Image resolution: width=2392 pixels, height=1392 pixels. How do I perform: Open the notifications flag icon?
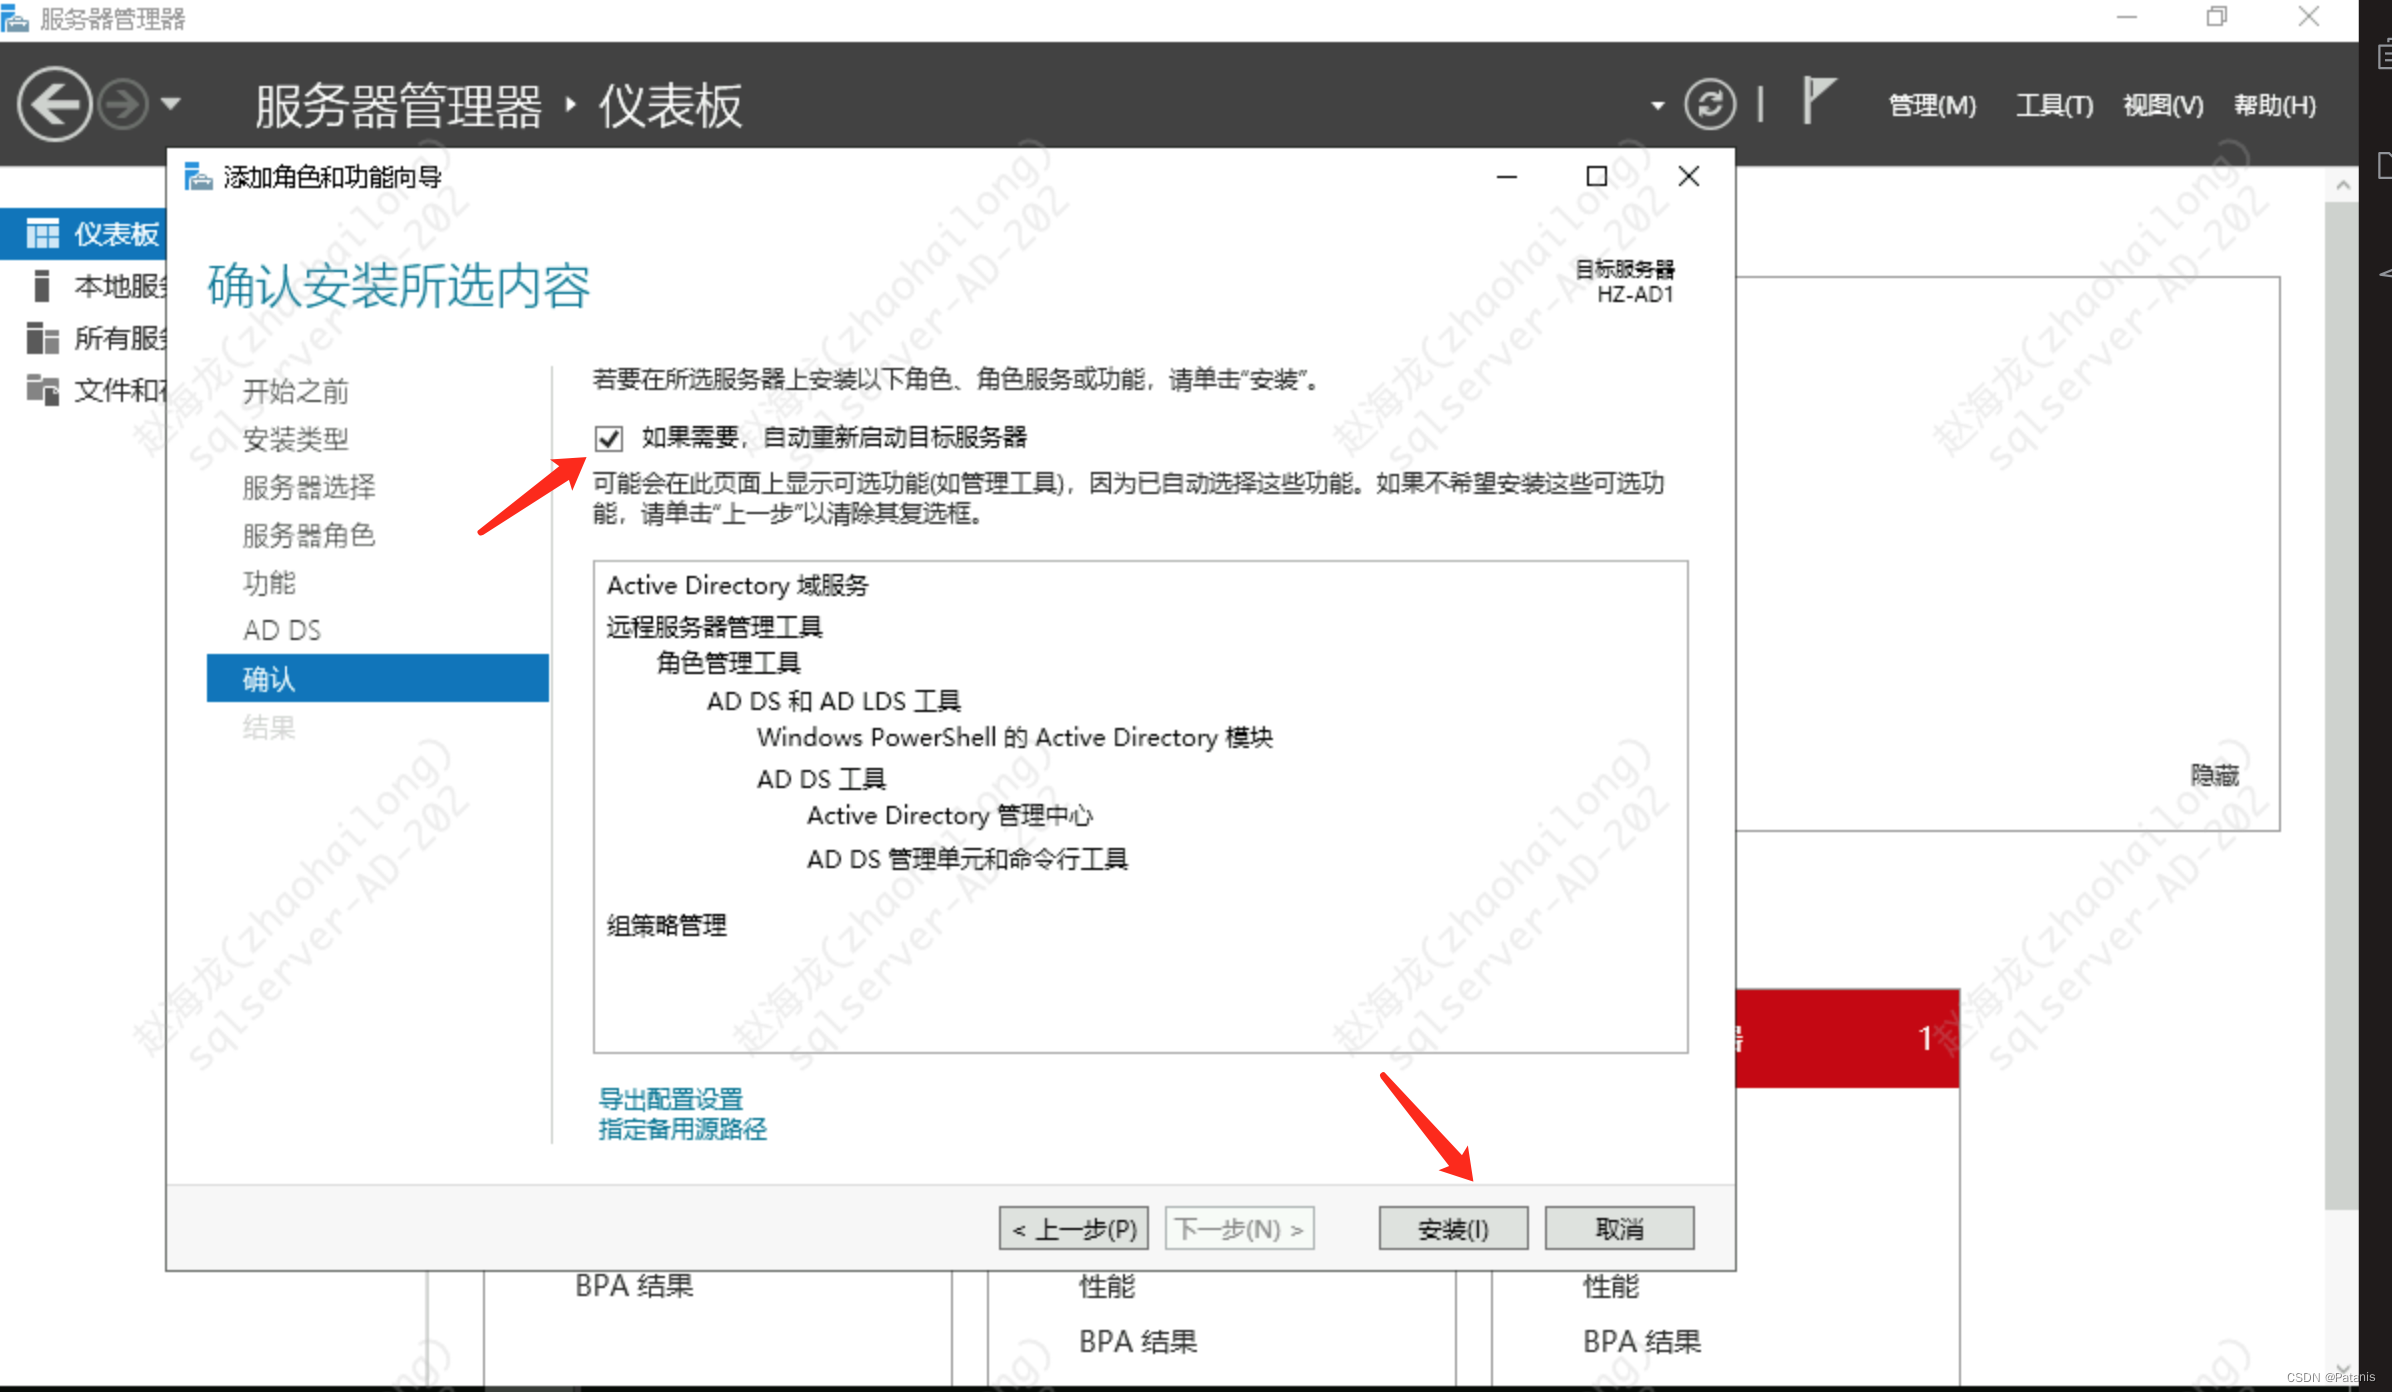(x=1817, y=102)
